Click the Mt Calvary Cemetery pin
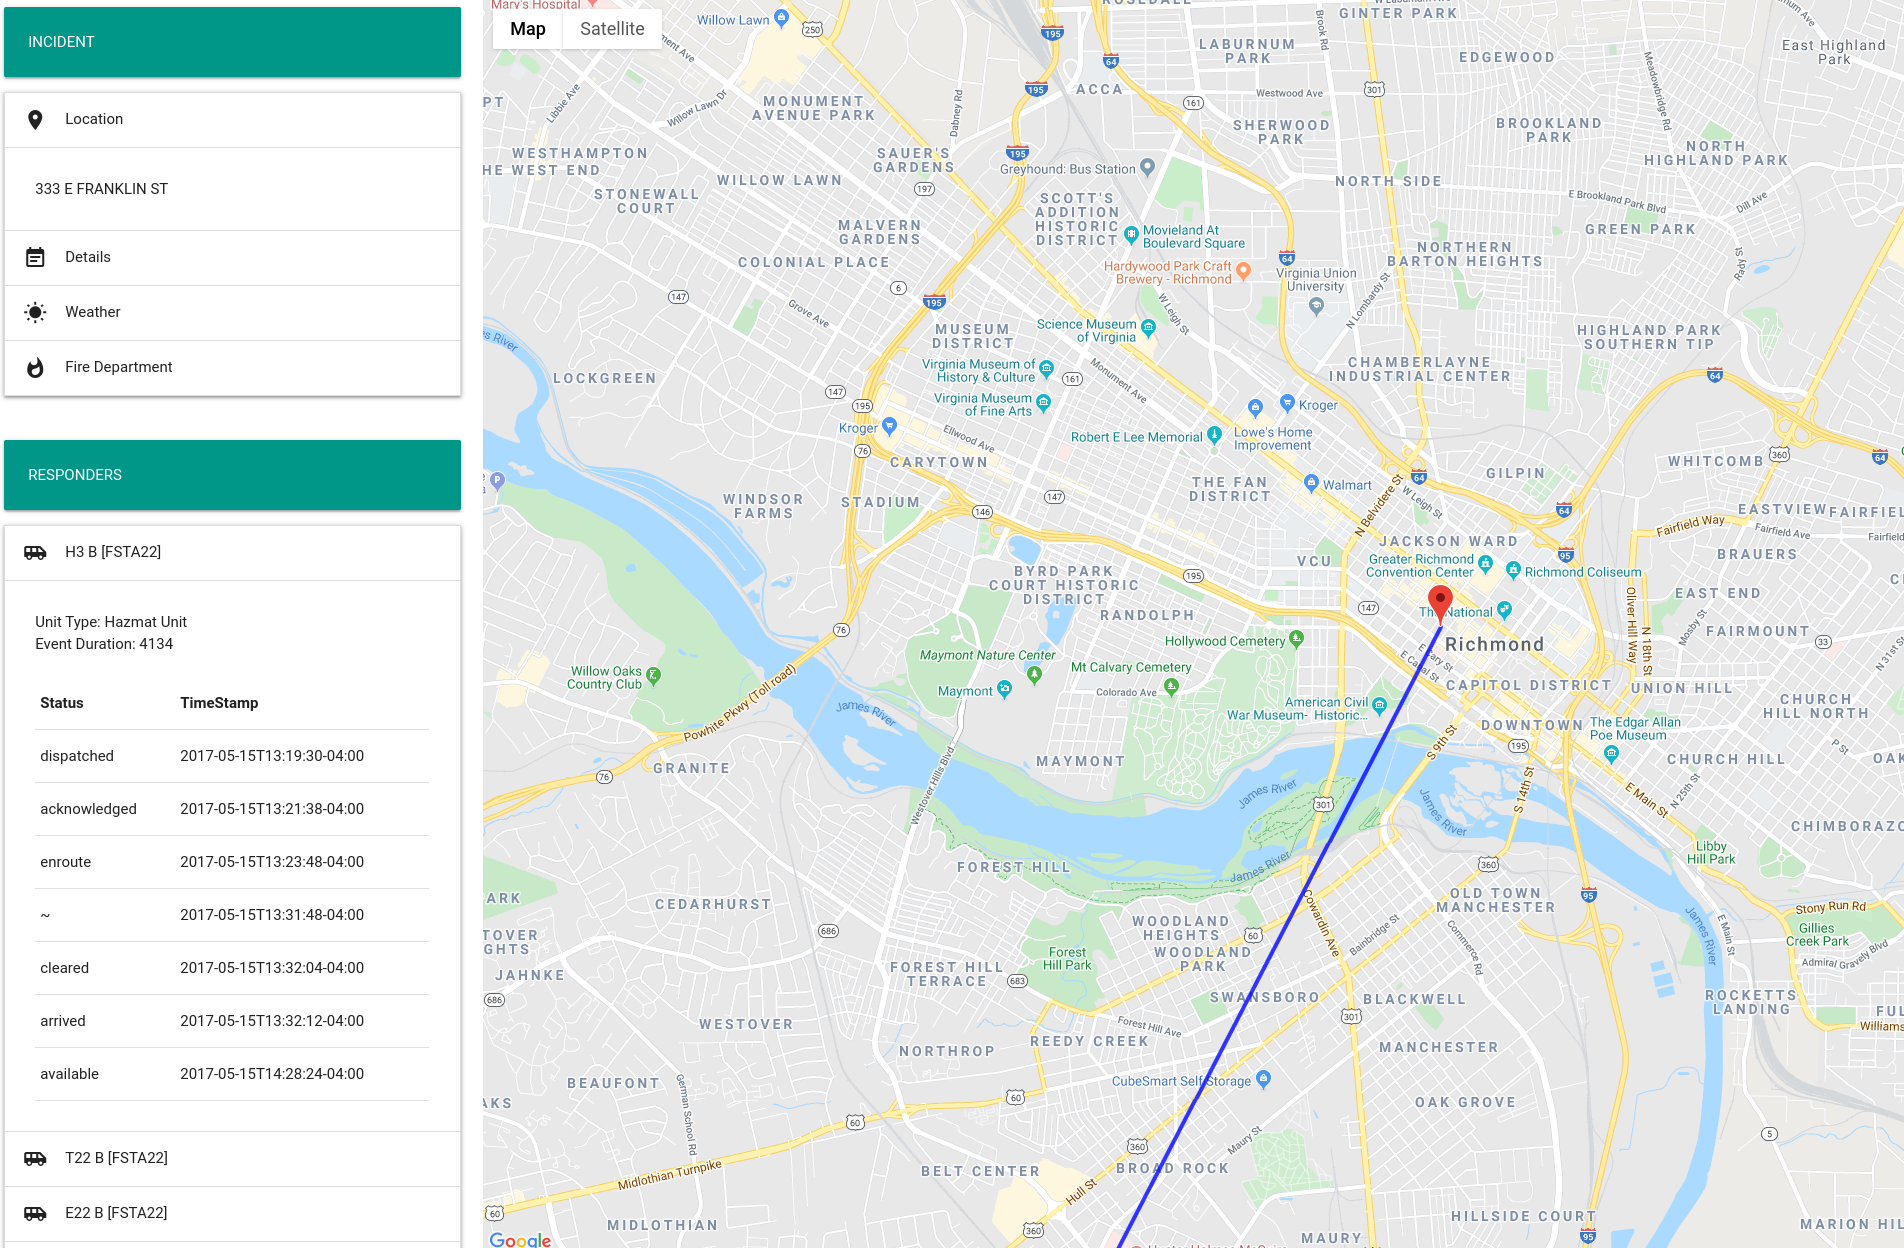The width and height of the screenshot is (1904, 1248). pos(1171,686)
